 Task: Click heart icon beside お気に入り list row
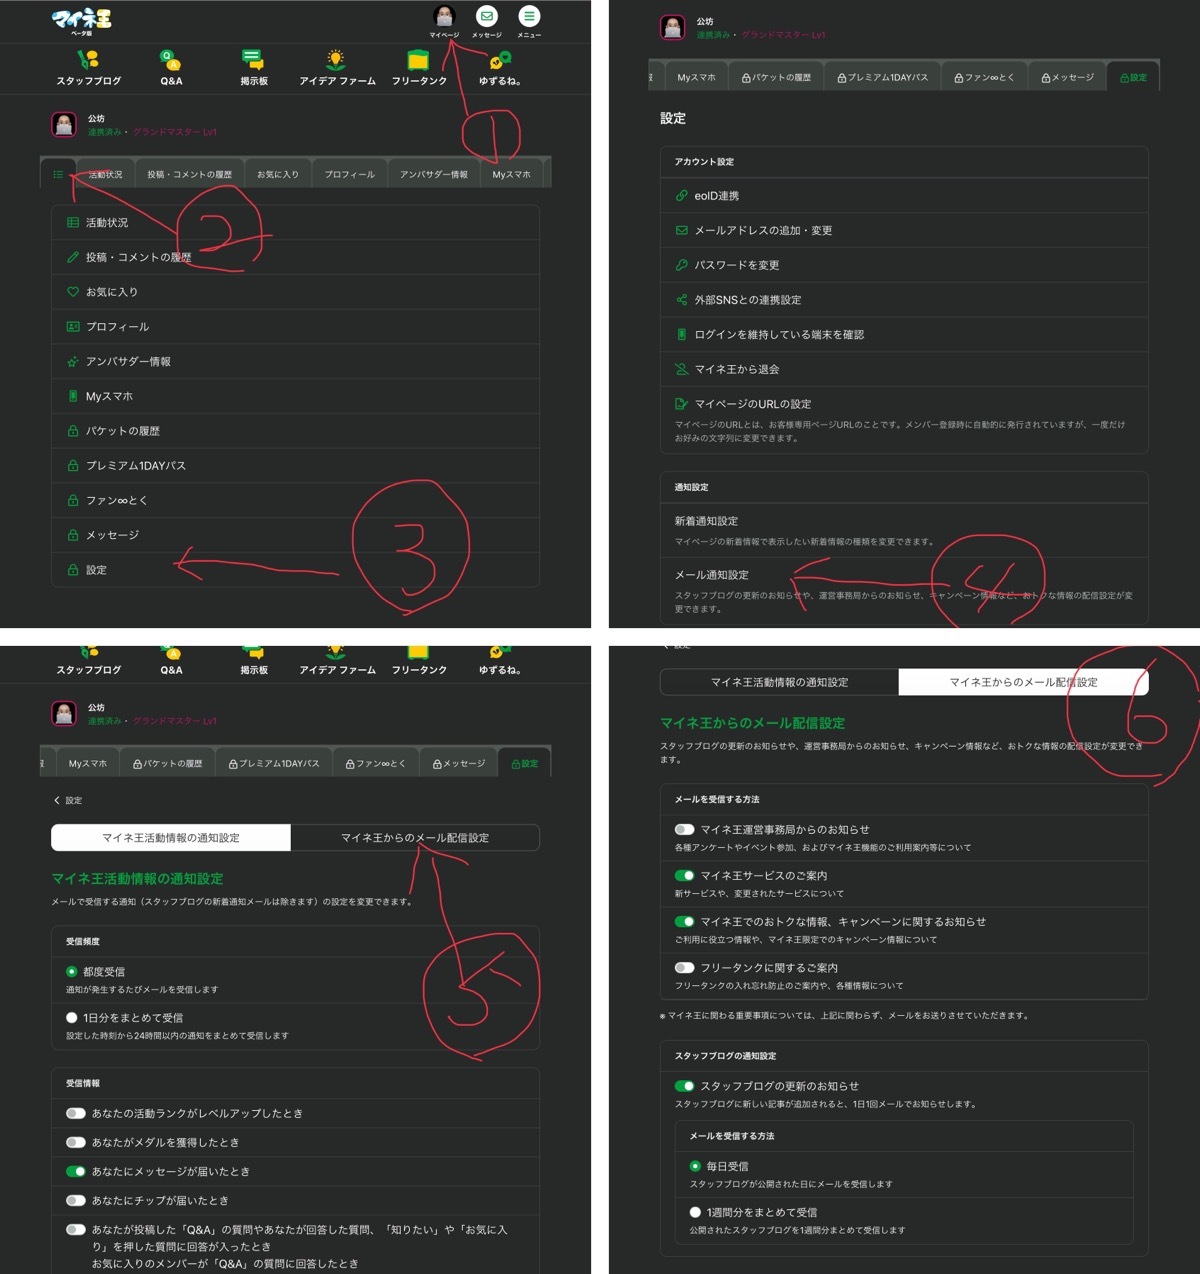(72, 292)
